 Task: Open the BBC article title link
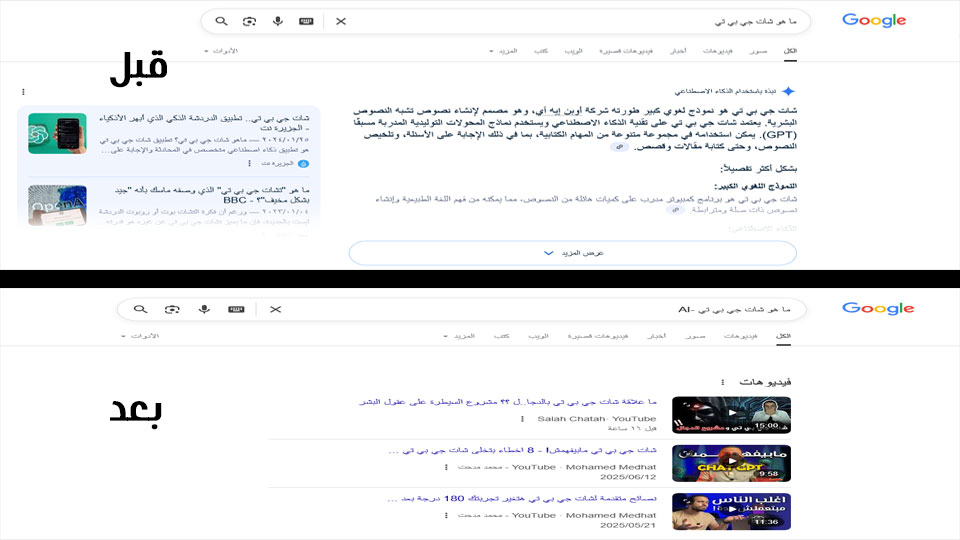[212, 195]
